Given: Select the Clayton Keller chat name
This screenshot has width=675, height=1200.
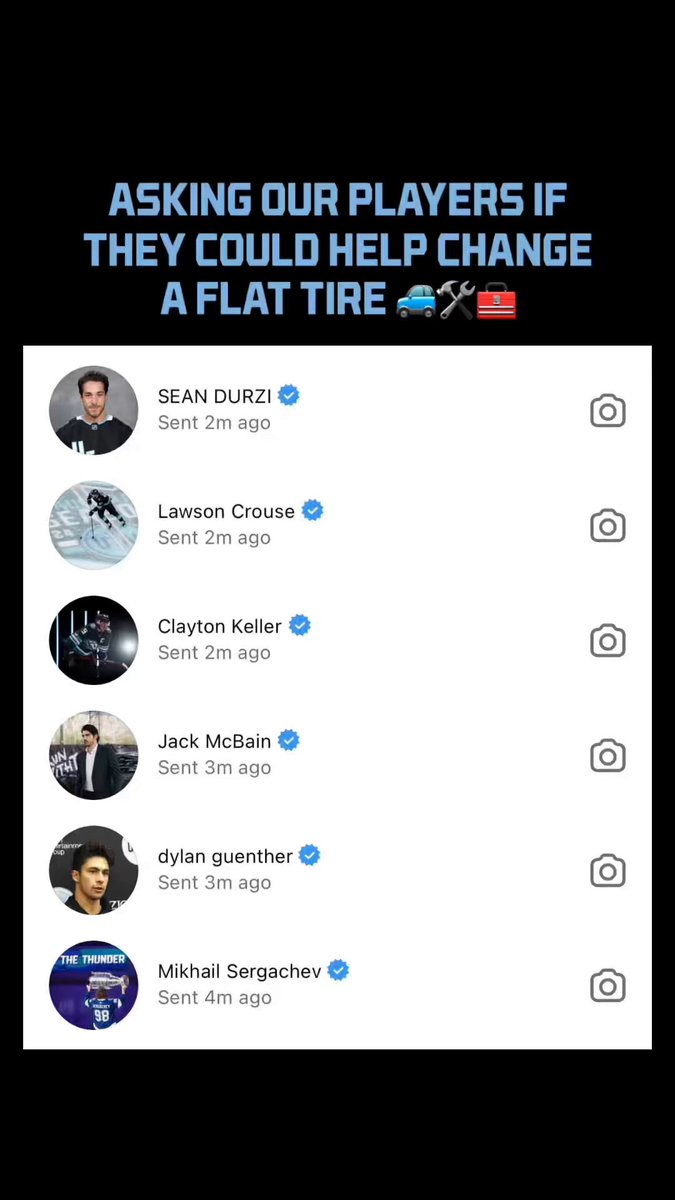Looking at the screenshot, I should point(219,627).
